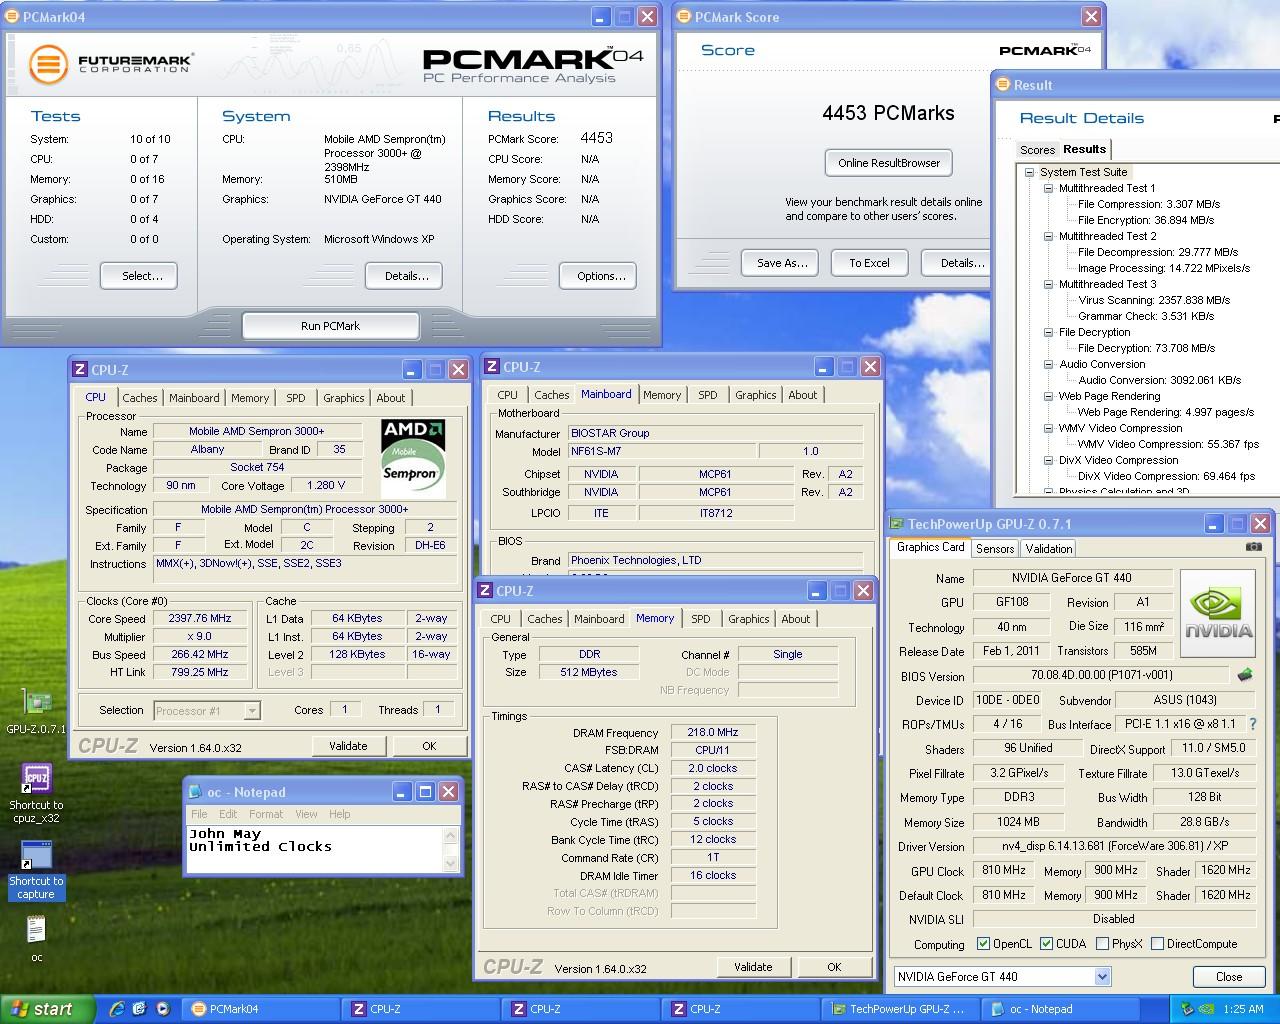Open SPD tab in CPU-Z Memory window

click(701, 619)
